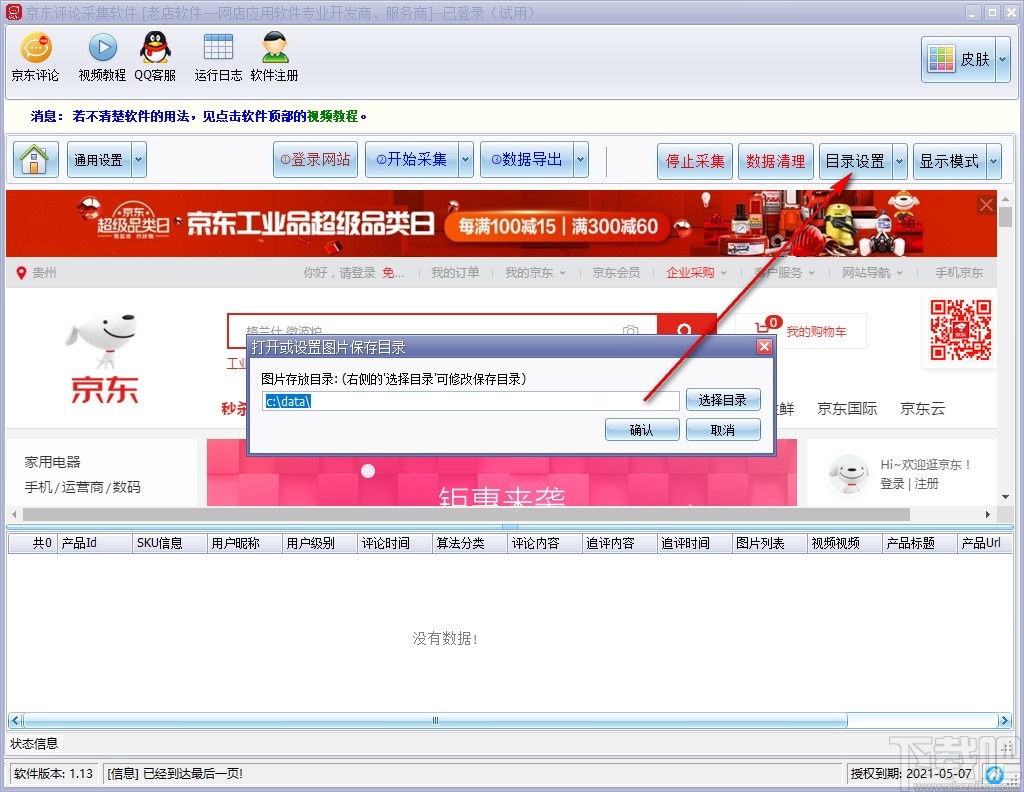This screenshot has height=792, width=1024.
Task: Click 我的订单 link in webpage
Action: [455, 273]
